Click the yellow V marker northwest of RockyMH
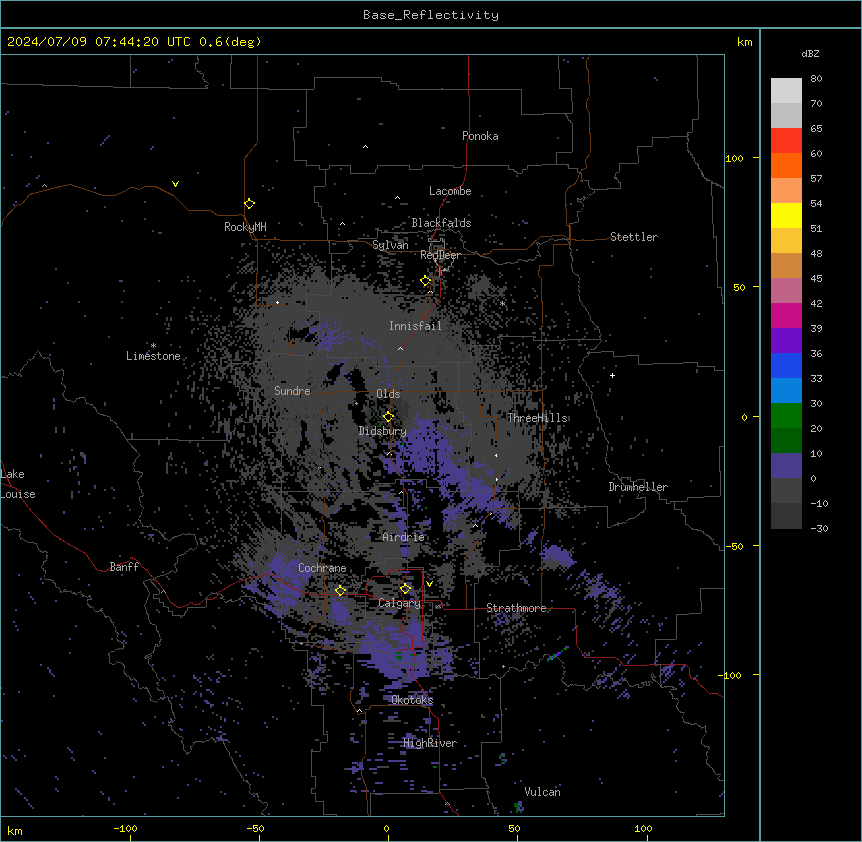Image resolution: width=862 pixels, height=842 pixels. tap(175, 184)
